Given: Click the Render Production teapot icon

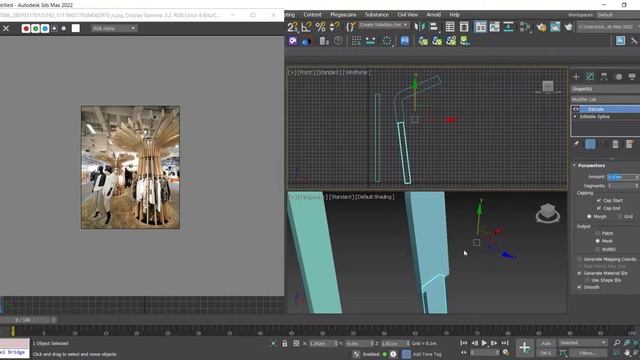Looking at the screenshot, I should 569,27.
